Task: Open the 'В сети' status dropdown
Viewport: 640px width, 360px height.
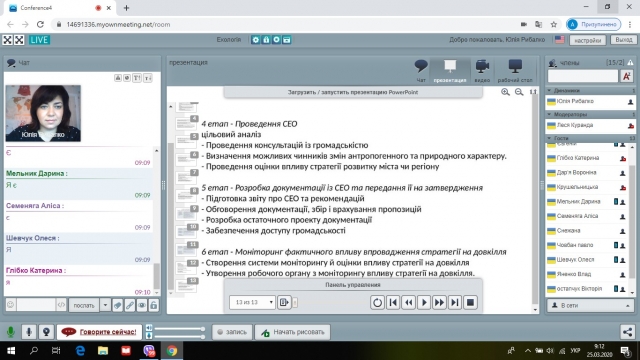Action: coord(590,305)
